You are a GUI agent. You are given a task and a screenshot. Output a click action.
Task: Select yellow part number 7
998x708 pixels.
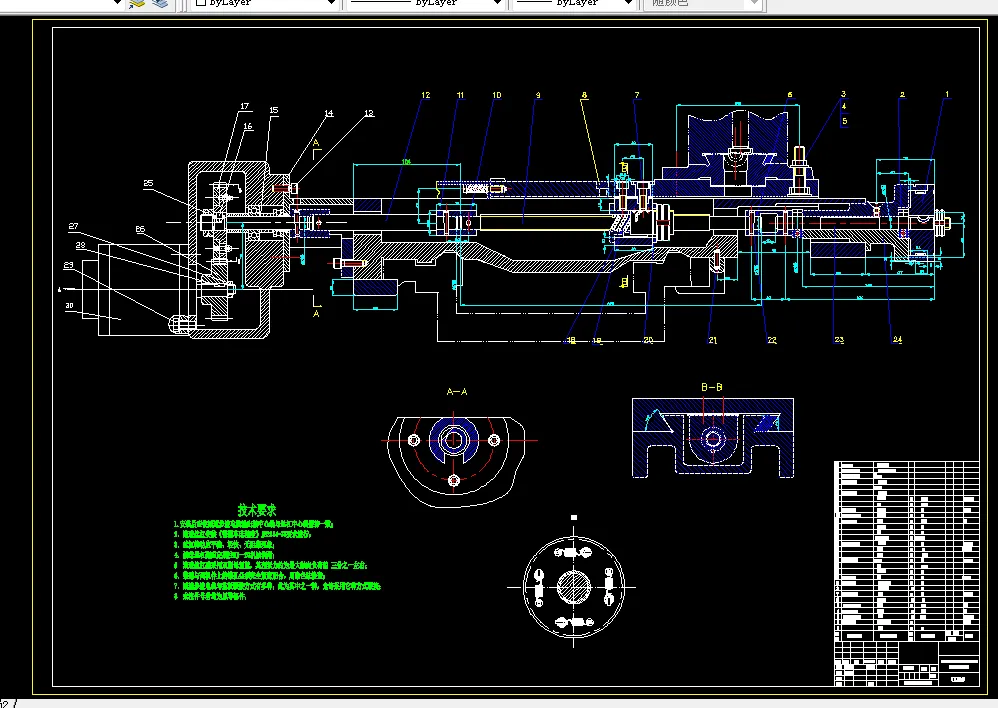point(637,96)
